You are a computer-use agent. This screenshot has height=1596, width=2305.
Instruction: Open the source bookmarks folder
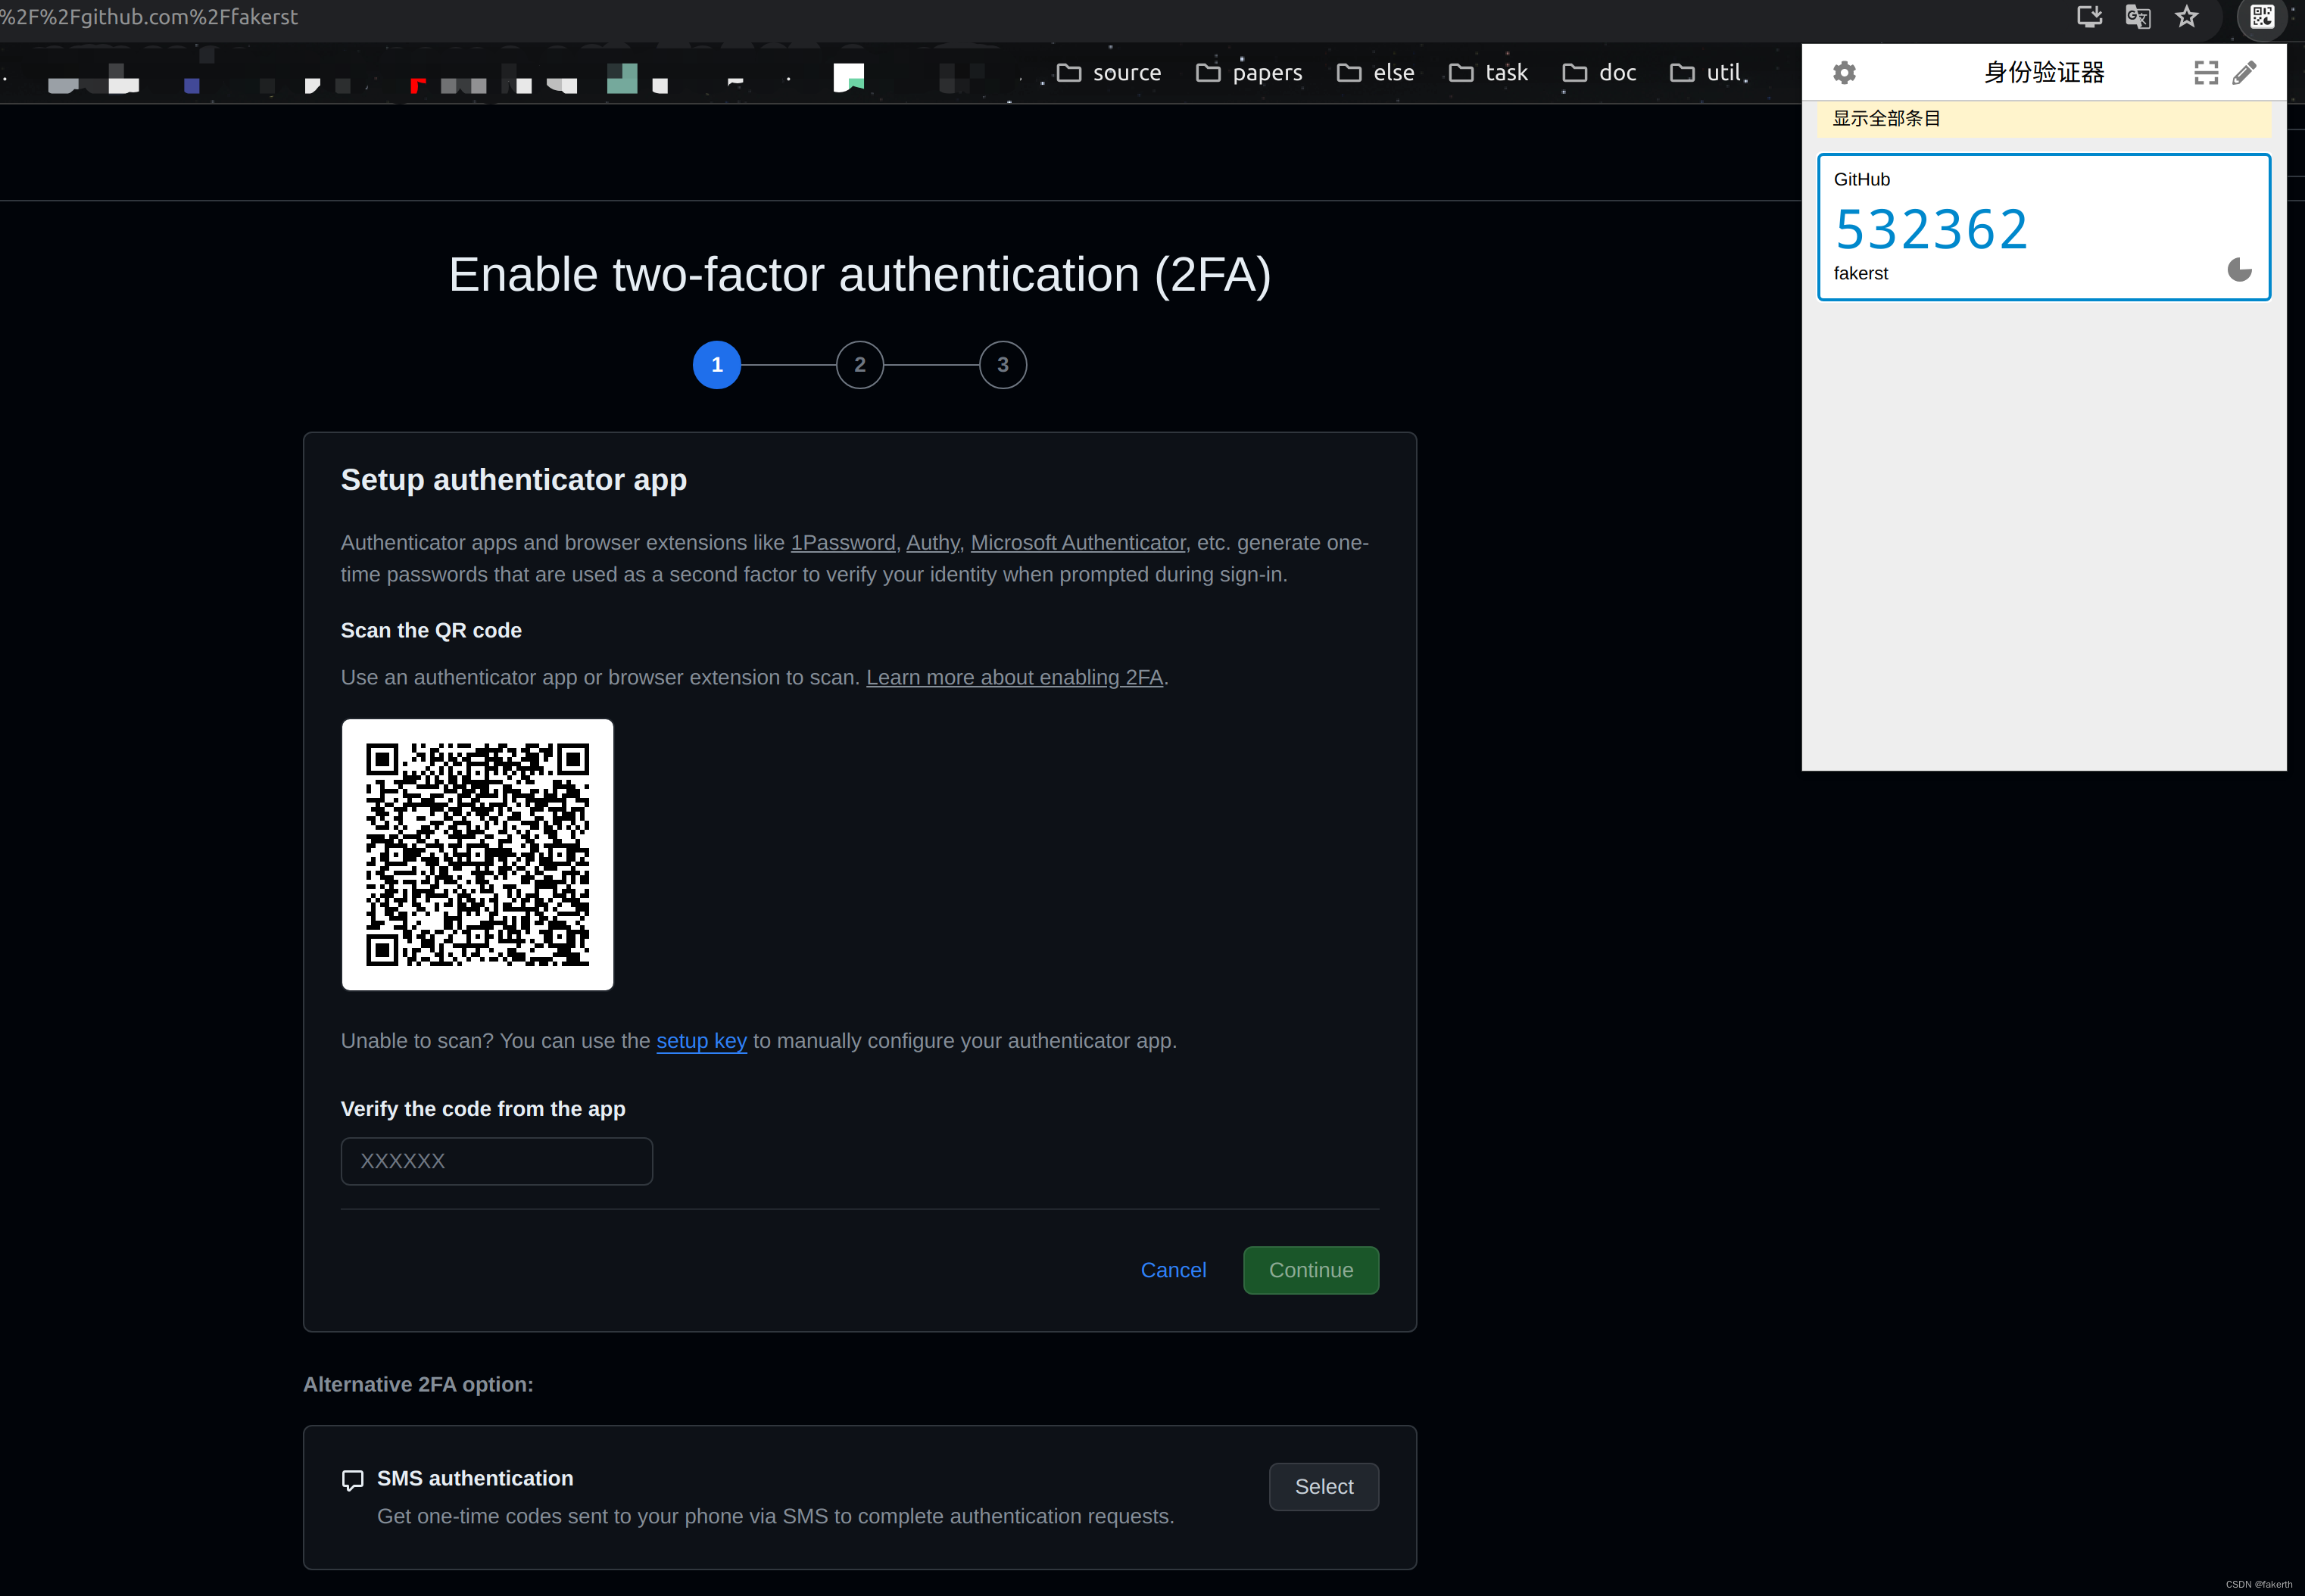tap(1109, 72)
